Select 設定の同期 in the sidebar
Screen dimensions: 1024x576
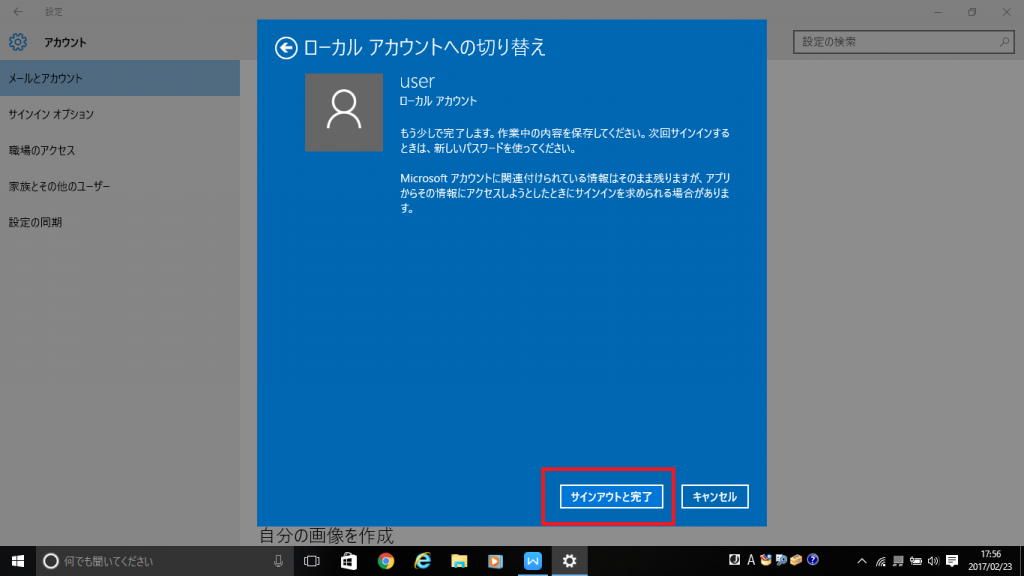[48, 222]
